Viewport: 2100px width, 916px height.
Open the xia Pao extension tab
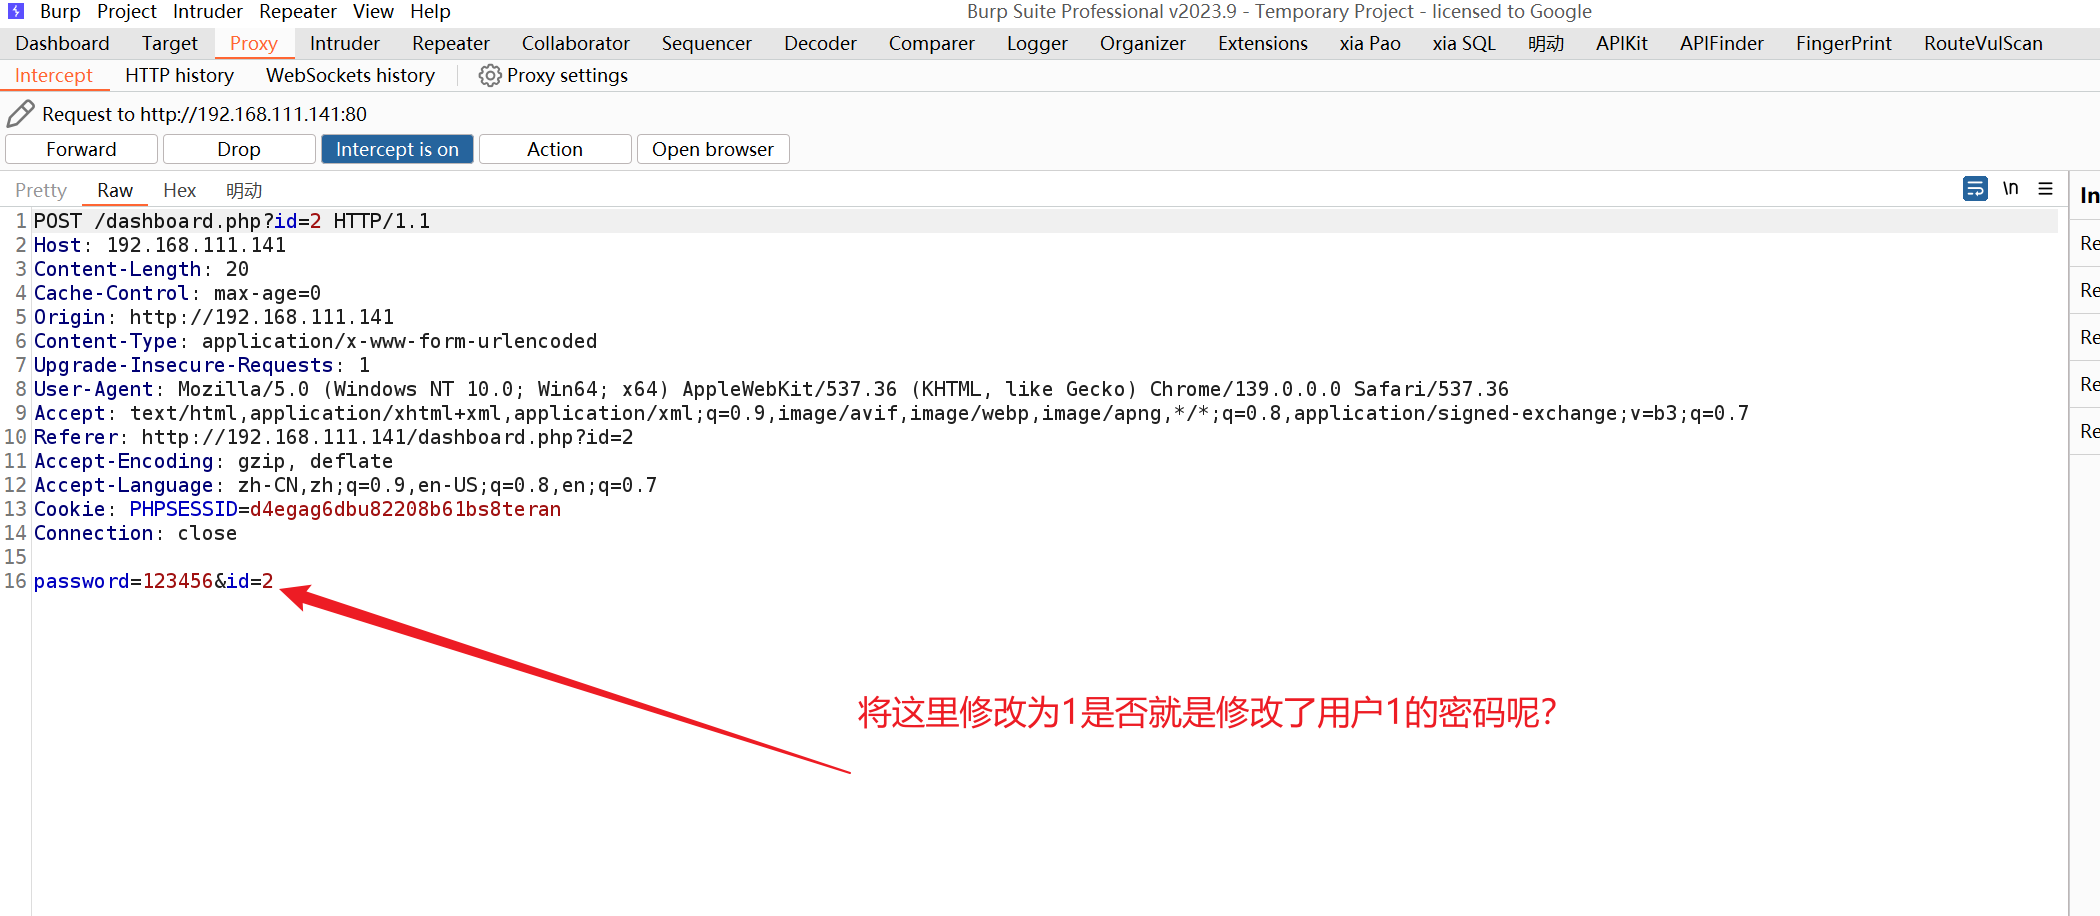coord(1370,44)
